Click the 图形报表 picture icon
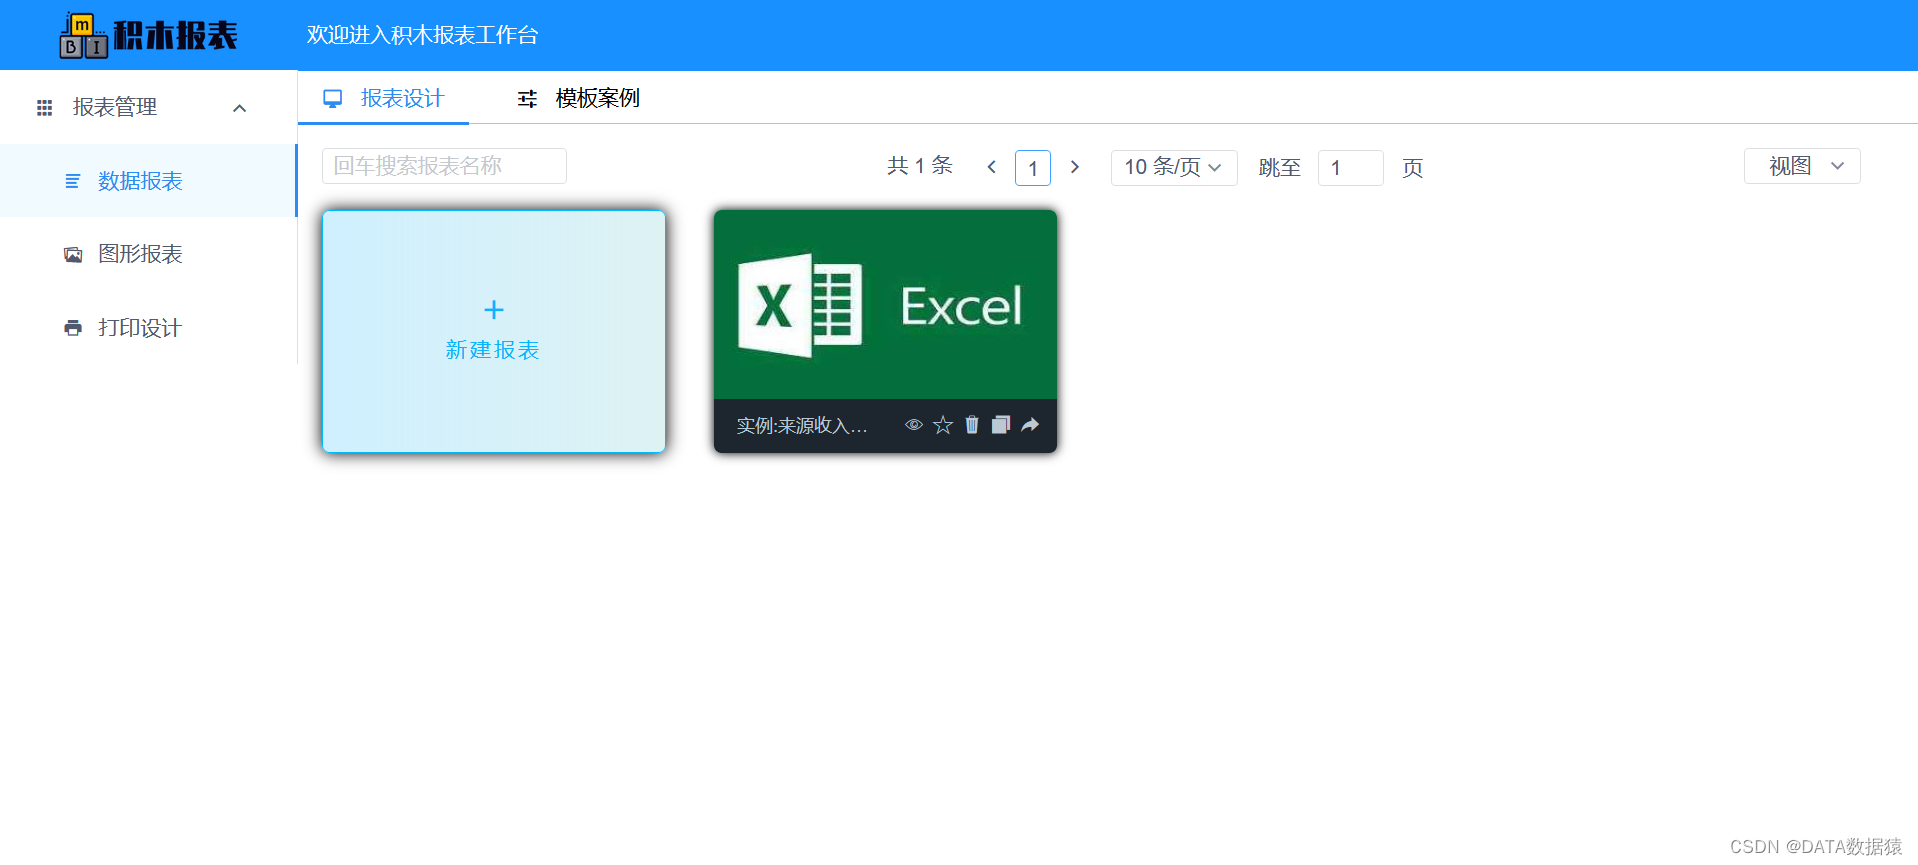Viewport: 1918px width, 865px height. [x=73, y=255]
